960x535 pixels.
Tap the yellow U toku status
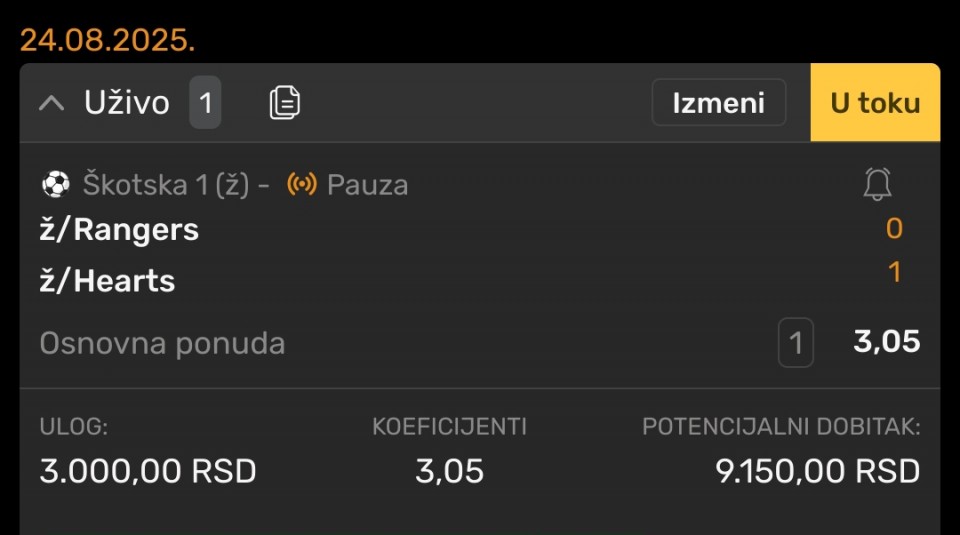coord(875,103)
